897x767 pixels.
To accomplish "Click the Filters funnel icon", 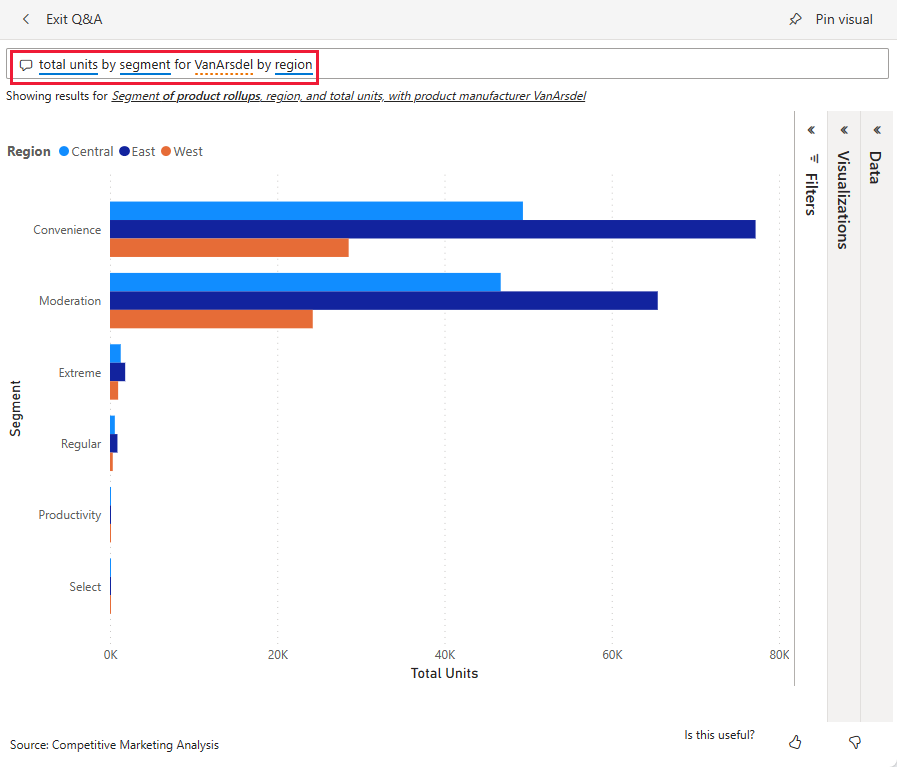I will (x=812, y=157).
